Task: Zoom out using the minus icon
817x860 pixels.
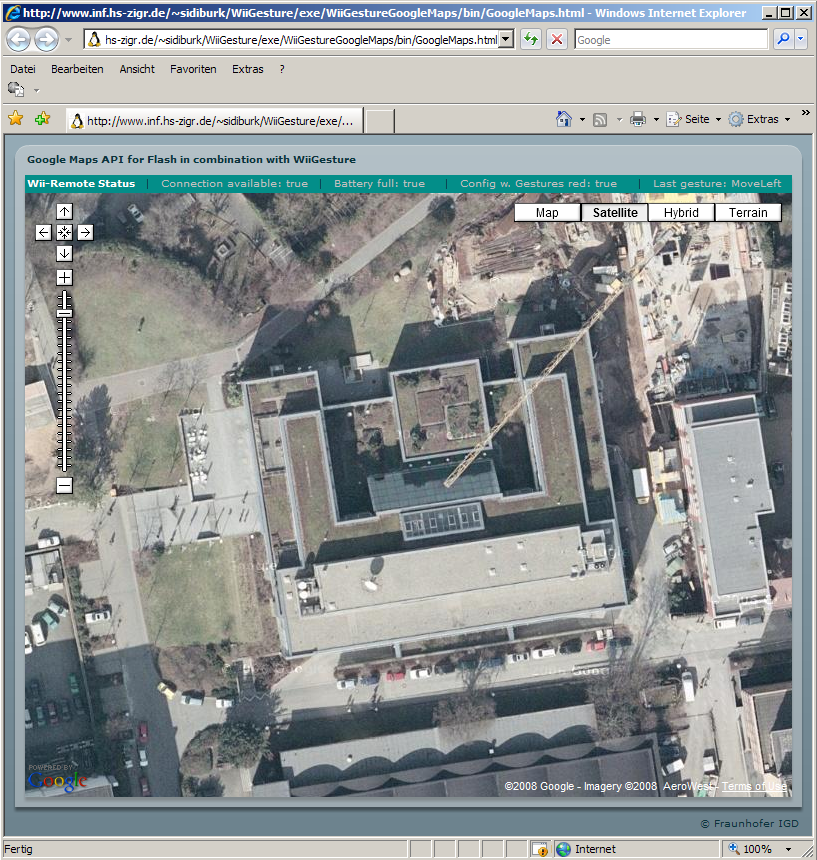Action: click(x=64, y=485)
